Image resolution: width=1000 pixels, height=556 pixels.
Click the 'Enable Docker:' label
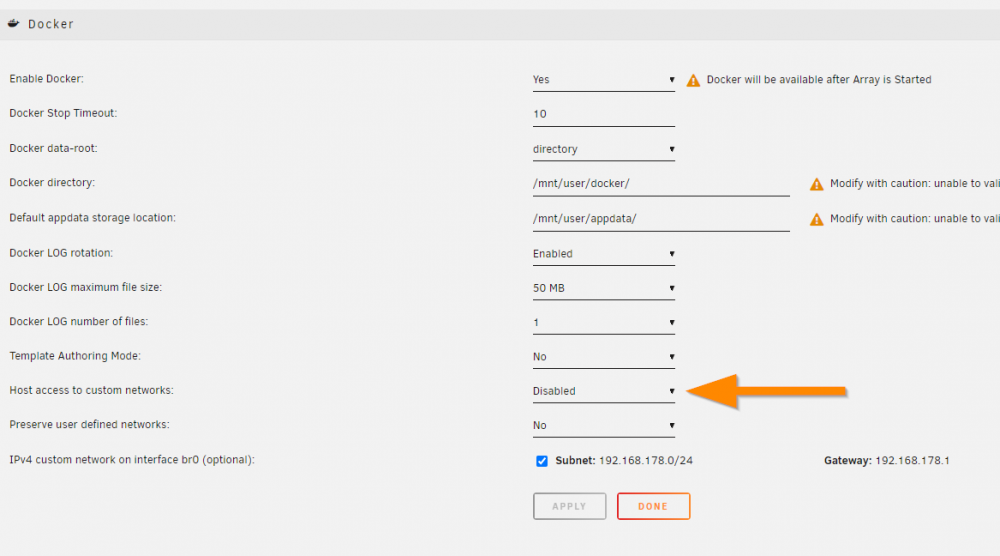pos(47,79)
